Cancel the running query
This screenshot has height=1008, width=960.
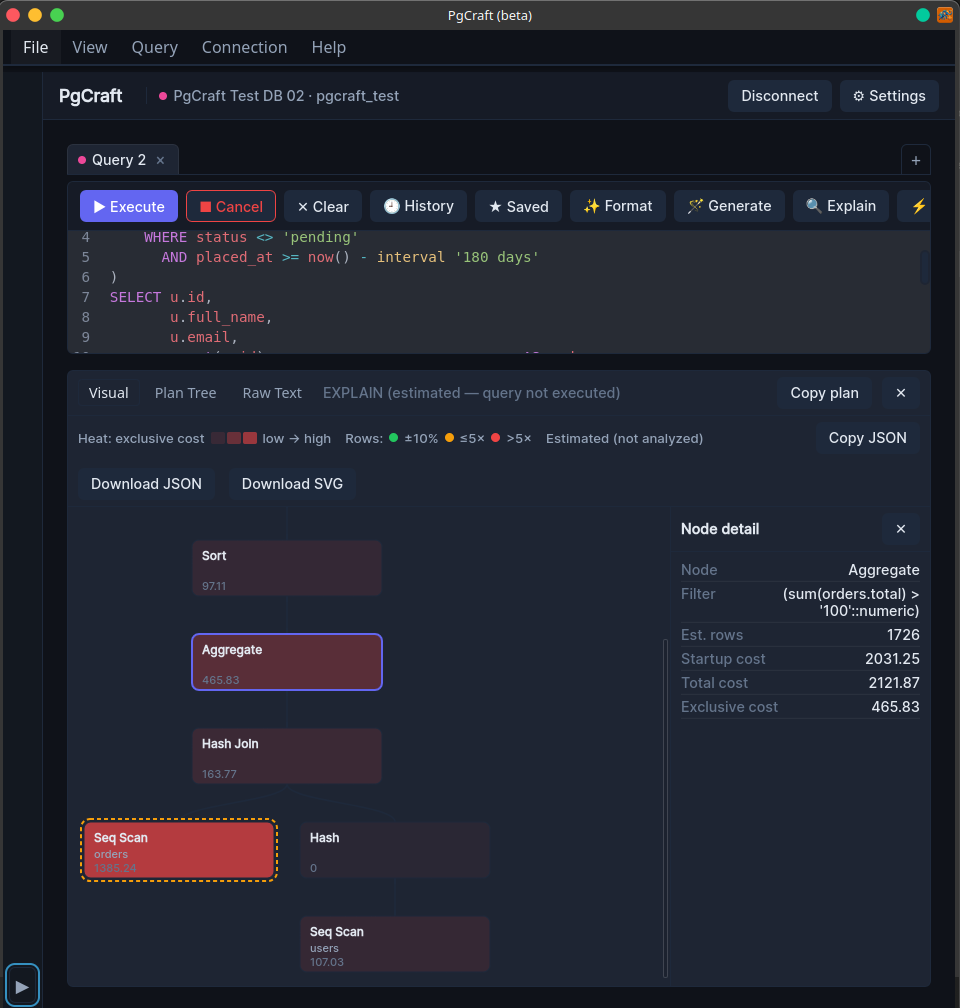click(231, 206)
